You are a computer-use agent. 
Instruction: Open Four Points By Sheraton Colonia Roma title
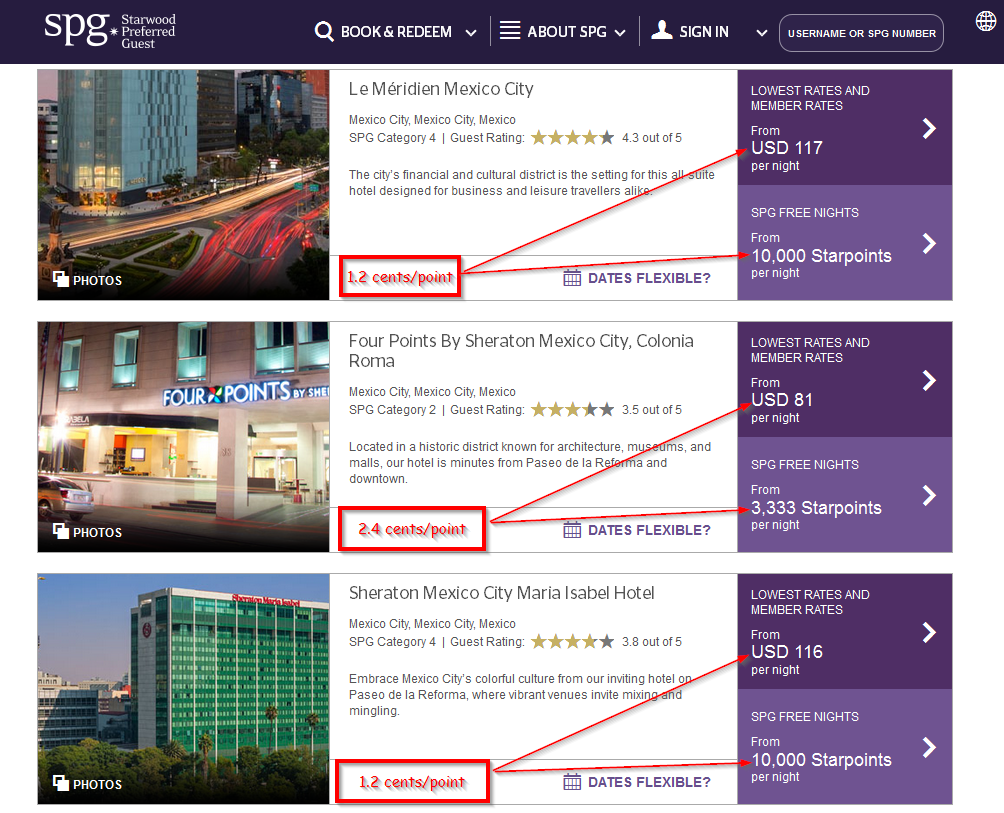pyautogui.click(x=521, y=351)
